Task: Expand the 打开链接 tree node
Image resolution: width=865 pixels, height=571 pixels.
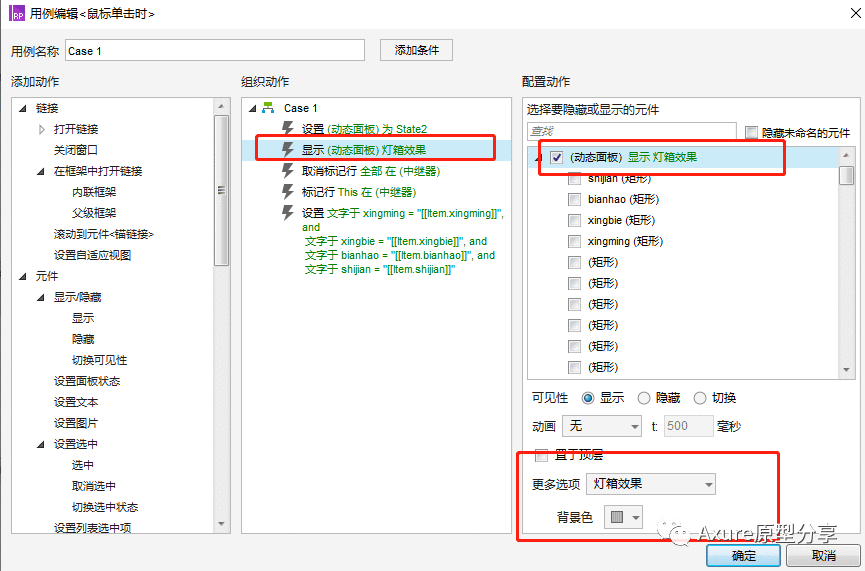Action: coord(42,129)
